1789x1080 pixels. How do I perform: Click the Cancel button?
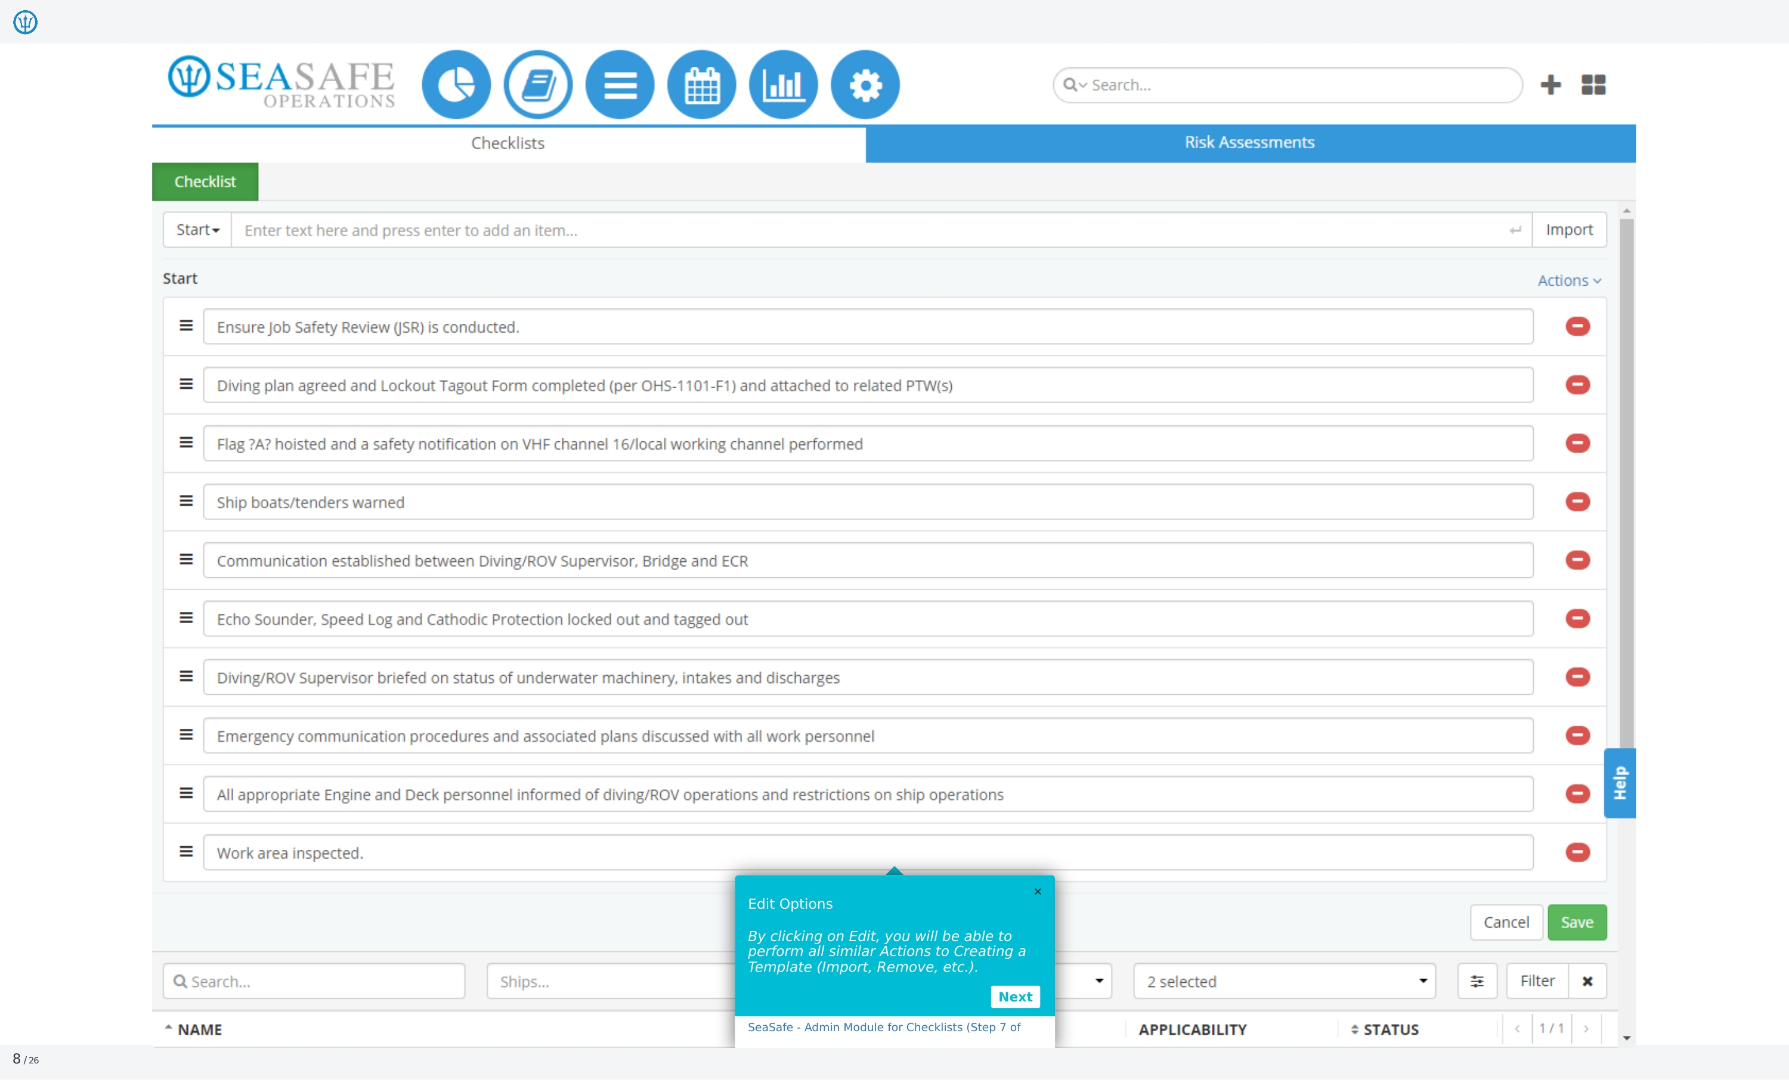click(1506, 922)
